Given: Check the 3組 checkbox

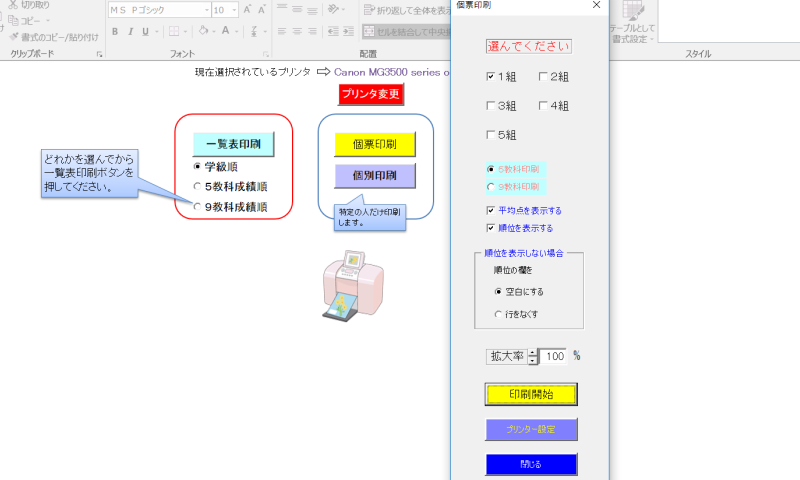Looking at the screenshot, I should (490, 106).
